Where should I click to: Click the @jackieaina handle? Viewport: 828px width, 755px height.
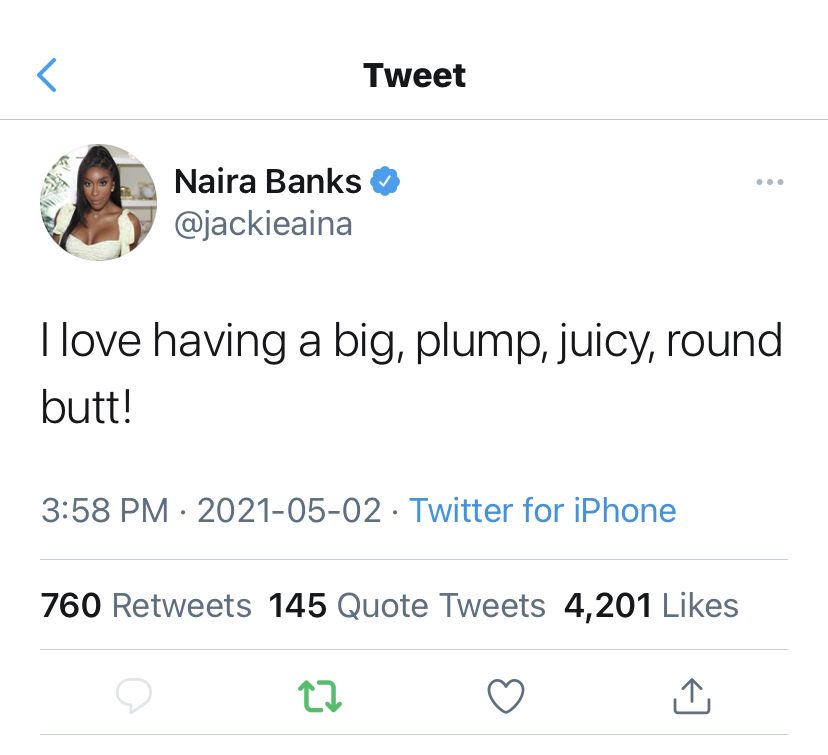click(x=263, y=224)
